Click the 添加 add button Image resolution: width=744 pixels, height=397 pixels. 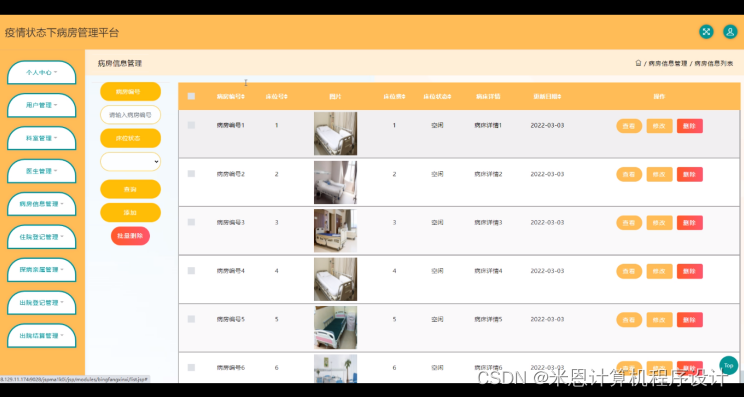pyautogui.click(x=130, y=212)
